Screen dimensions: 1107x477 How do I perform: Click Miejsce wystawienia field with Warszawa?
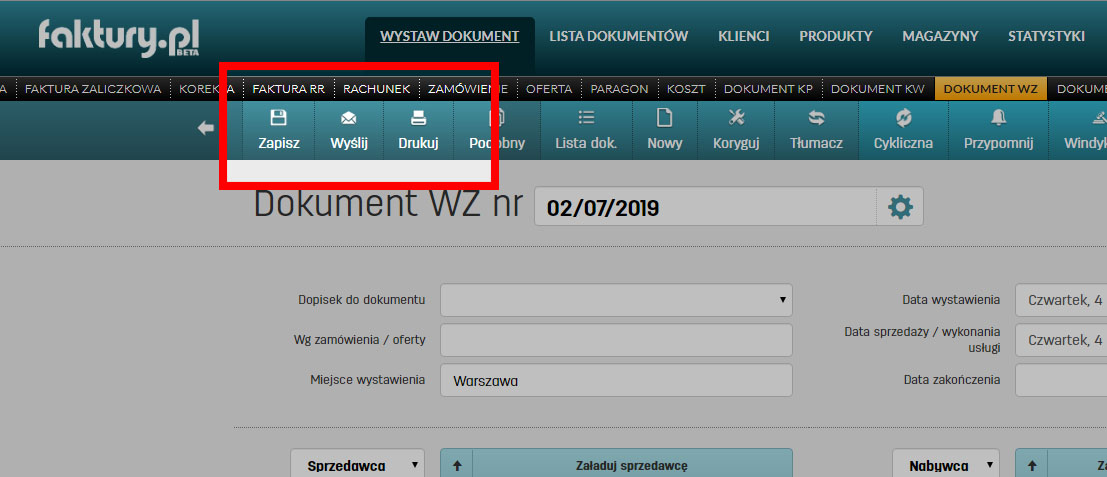click(616, 380)
